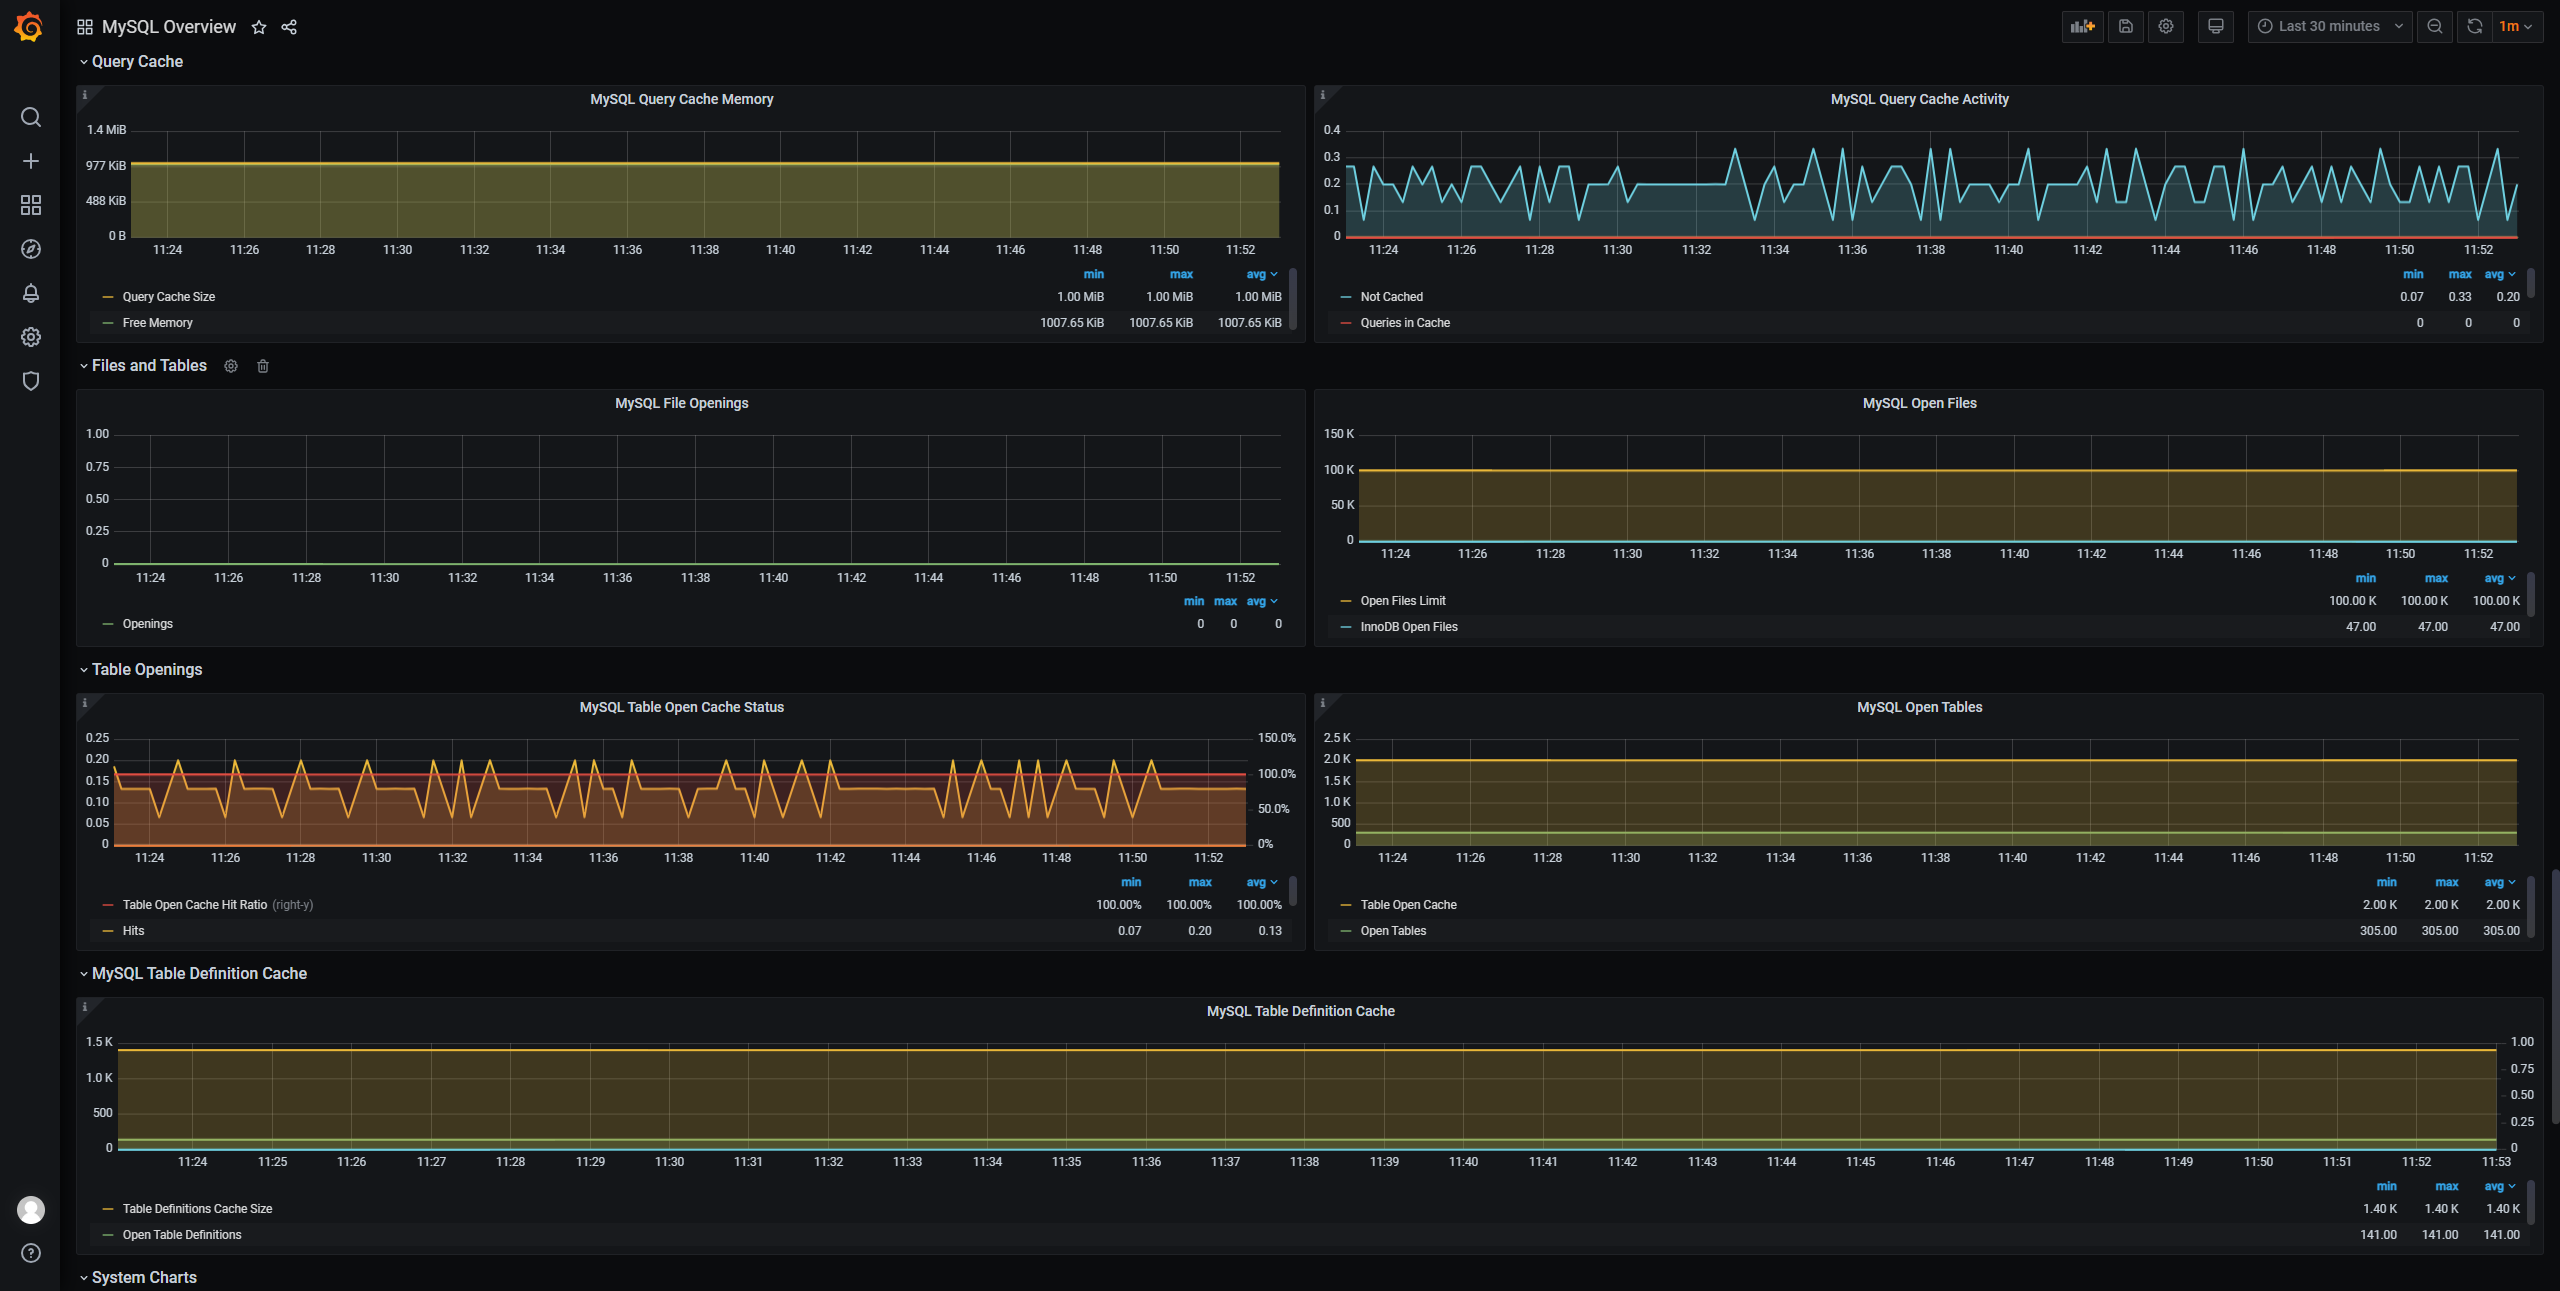The height and width of the screenshot is (1291, 2560).
Task: Refresh the dashboard now
Action: point(2475,27)
